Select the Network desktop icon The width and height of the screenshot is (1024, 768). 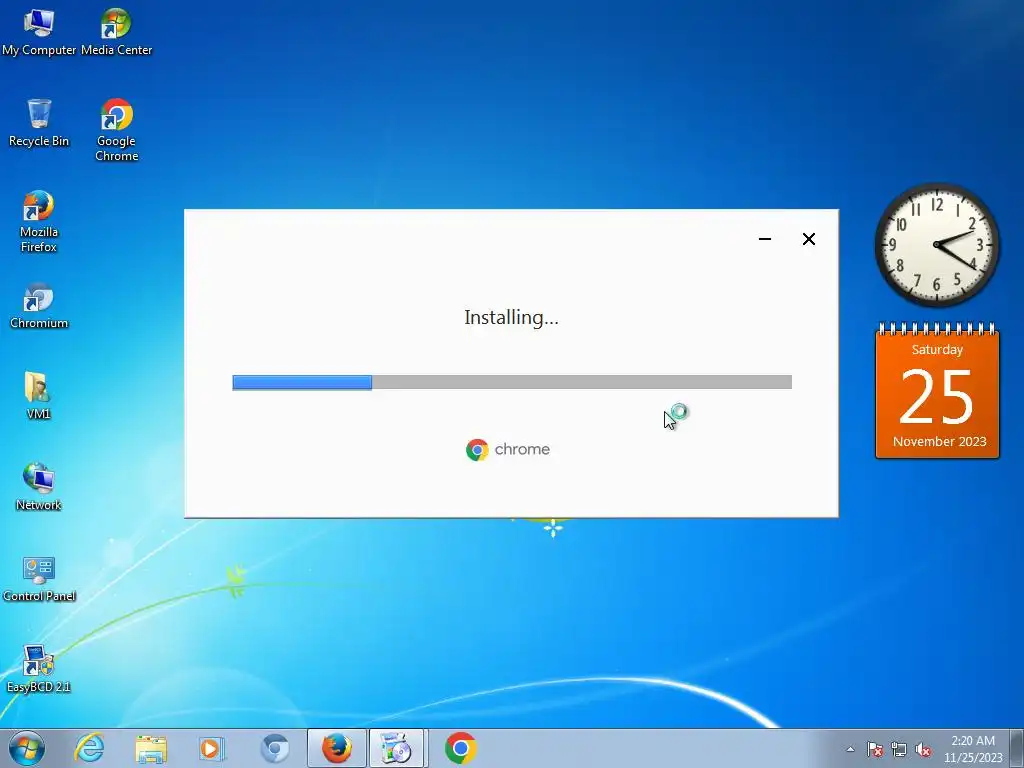click(x=39, y=487)
